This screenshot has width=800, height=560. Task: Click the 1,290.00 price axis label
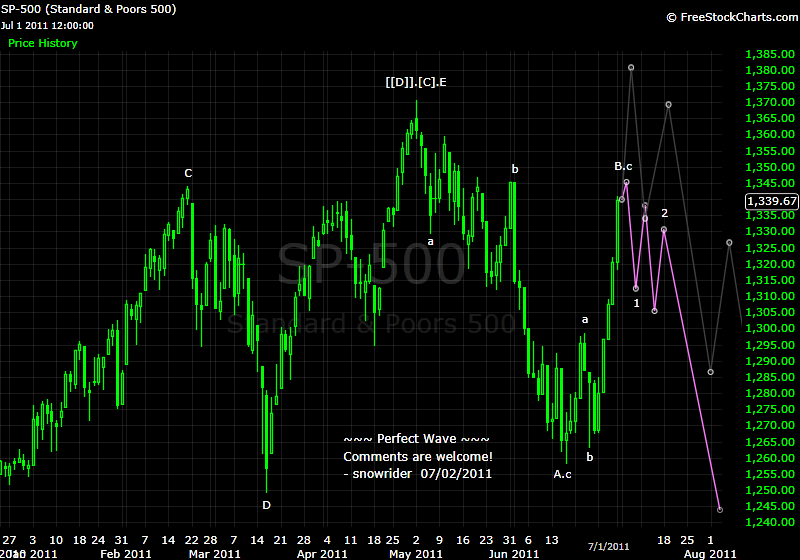(770, 361)
